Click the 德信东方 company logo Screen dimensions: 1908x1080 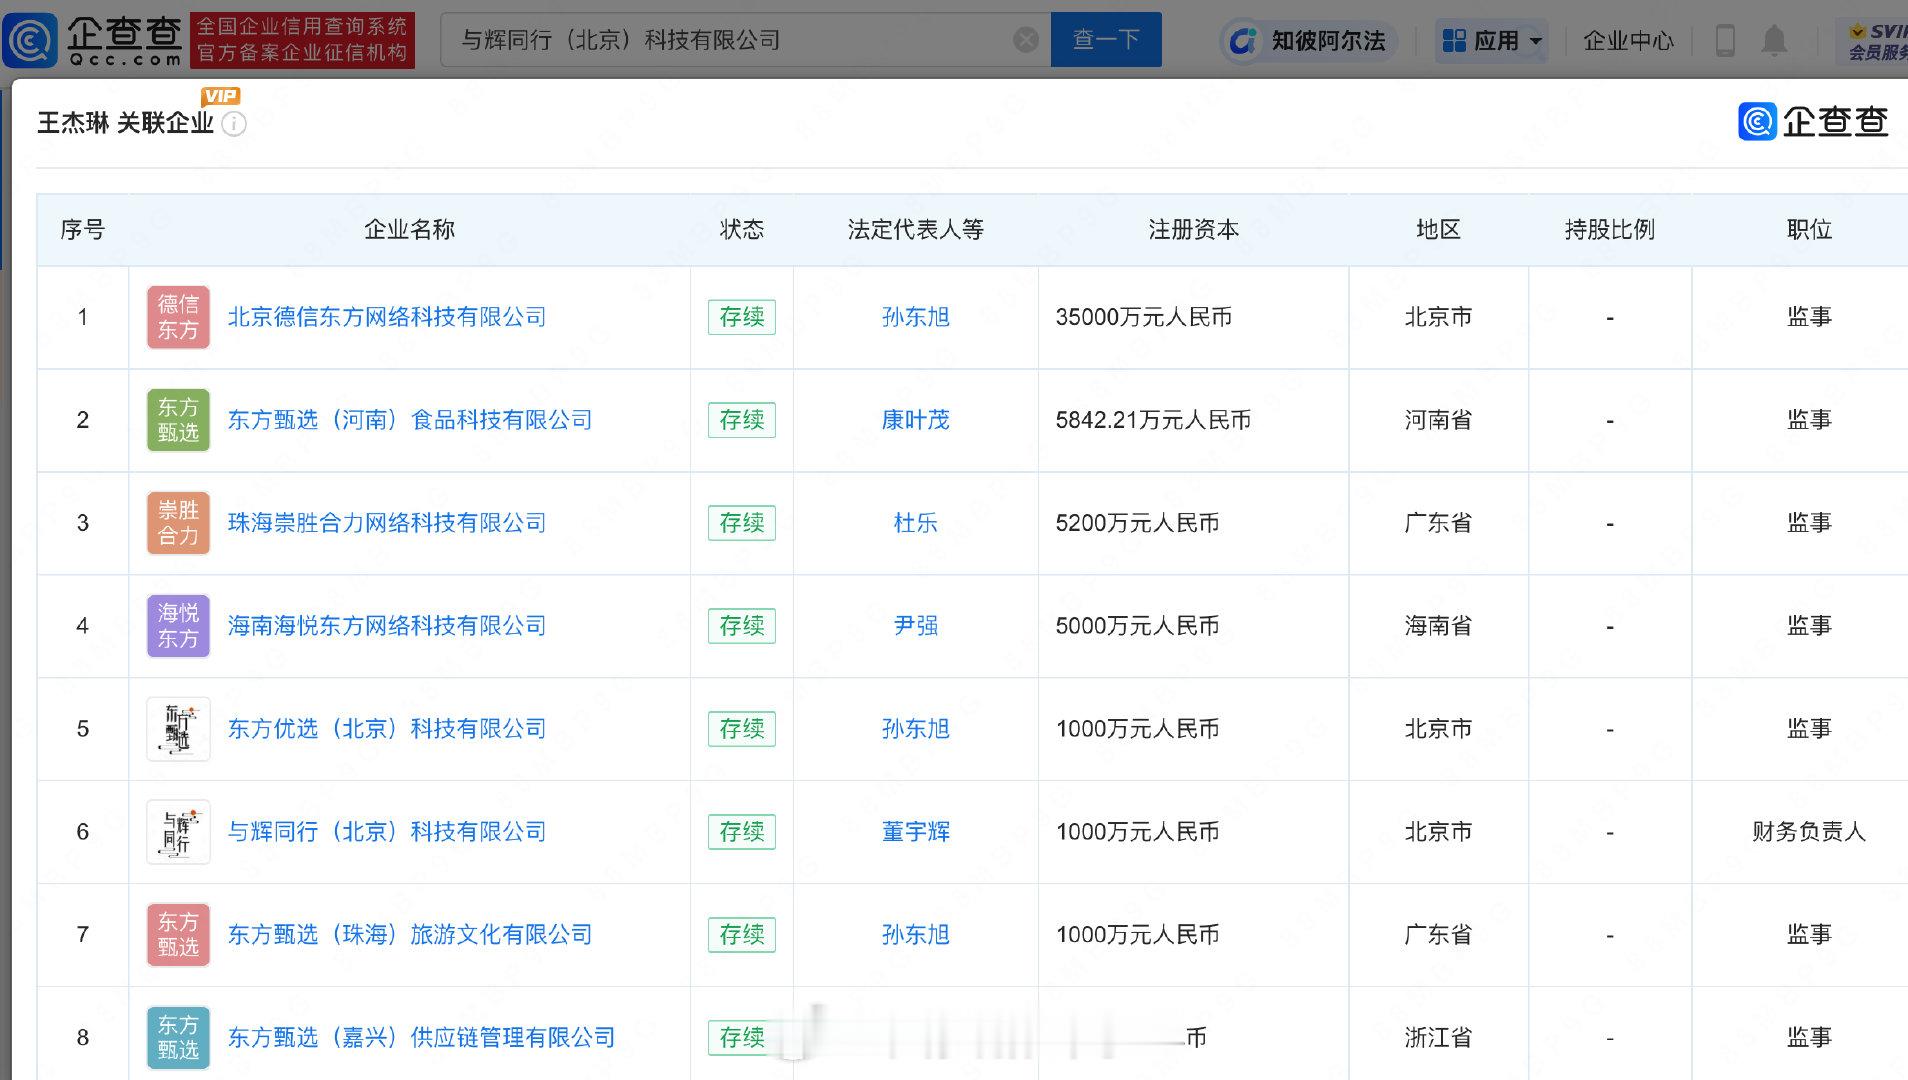tap(178, 317)
